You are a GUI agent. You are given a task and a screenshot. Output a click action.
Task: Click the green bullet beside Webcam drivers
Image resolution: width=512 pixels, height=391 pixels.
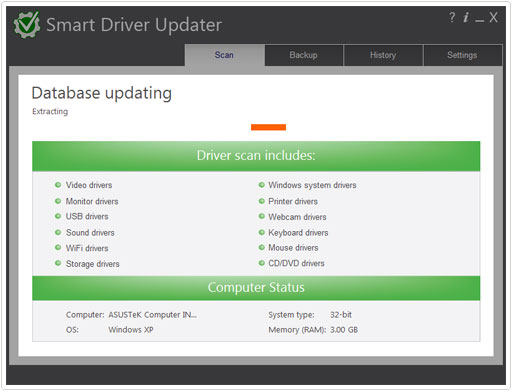[x=262, y=216]
